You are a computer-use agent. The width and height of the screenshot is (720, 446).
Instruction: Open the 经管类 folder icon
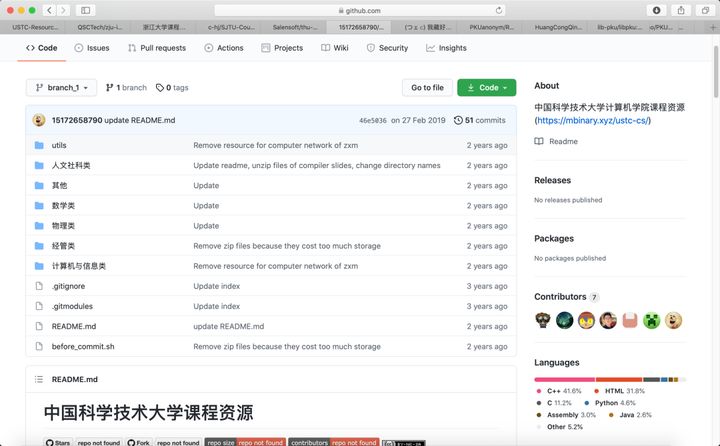tap(39, 246)
